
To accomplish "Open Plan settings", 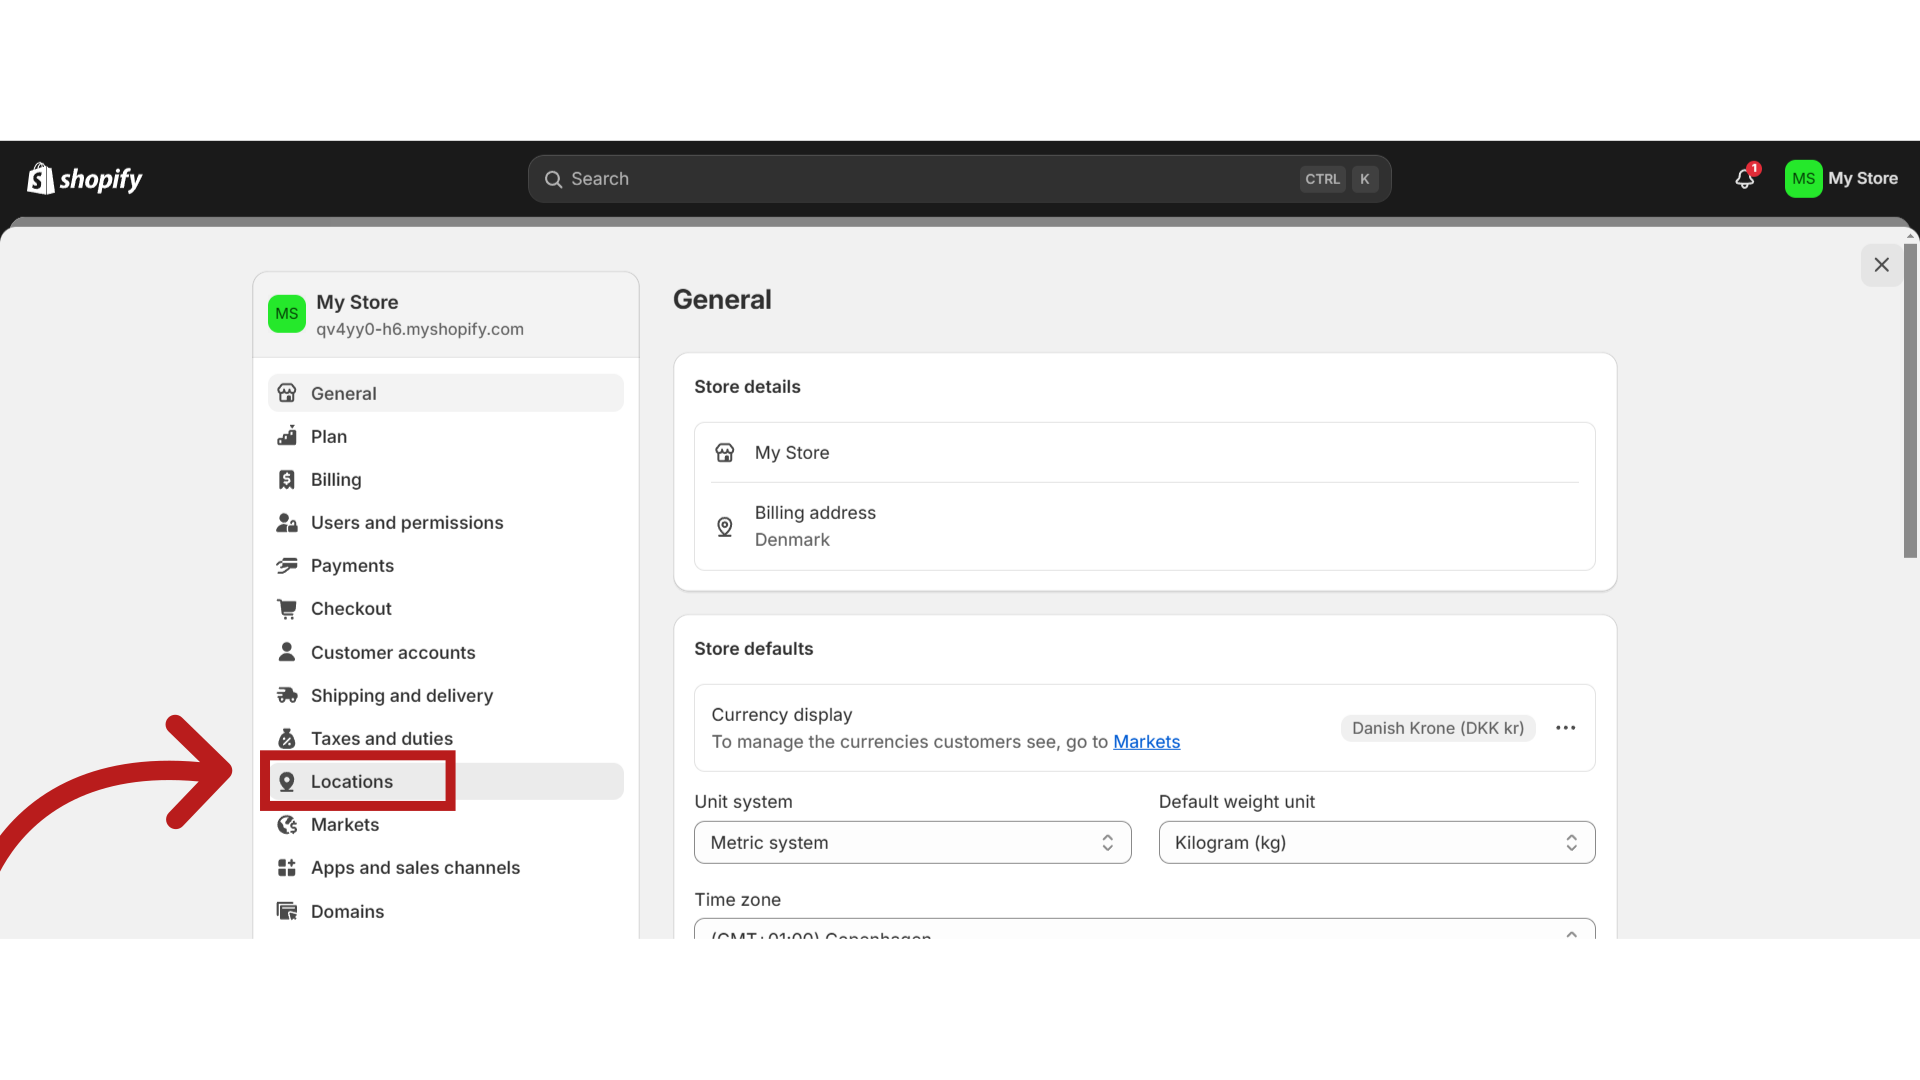I will pyautogui.click(x=446, y=436).
